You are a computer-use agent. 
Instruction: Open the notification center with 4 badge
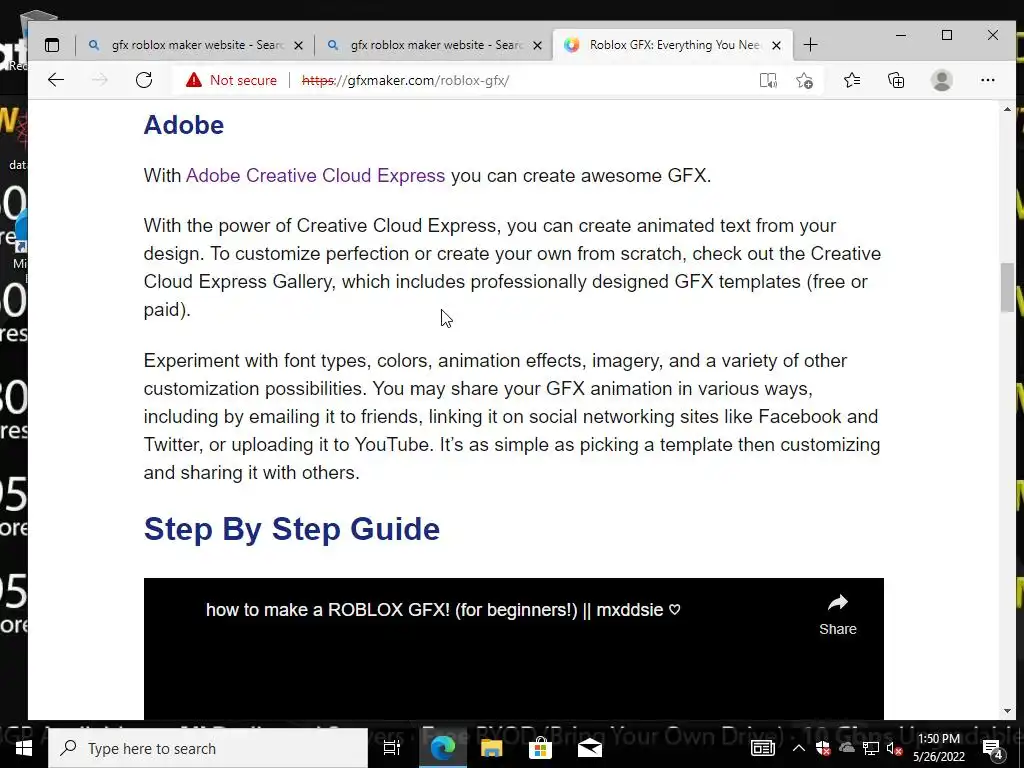click(993, 749)
